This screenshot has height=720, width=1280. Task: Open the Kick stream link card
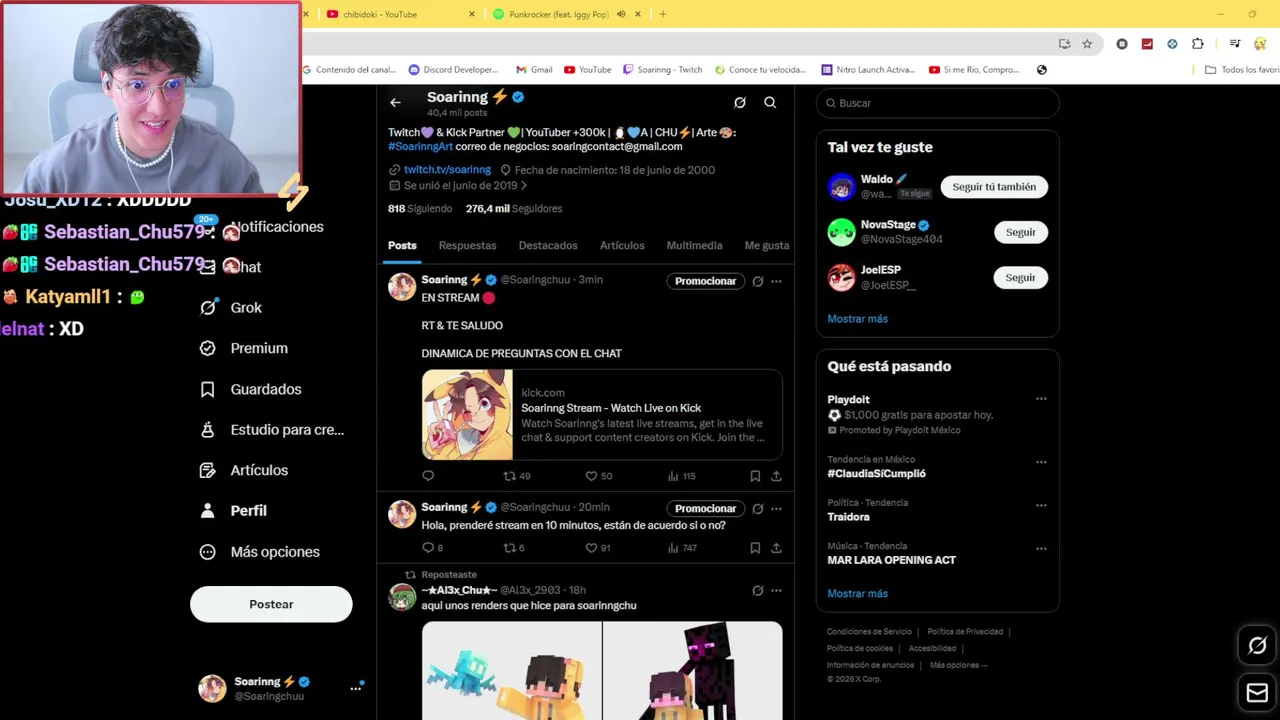pyautogui.click(x=602, y=415)
